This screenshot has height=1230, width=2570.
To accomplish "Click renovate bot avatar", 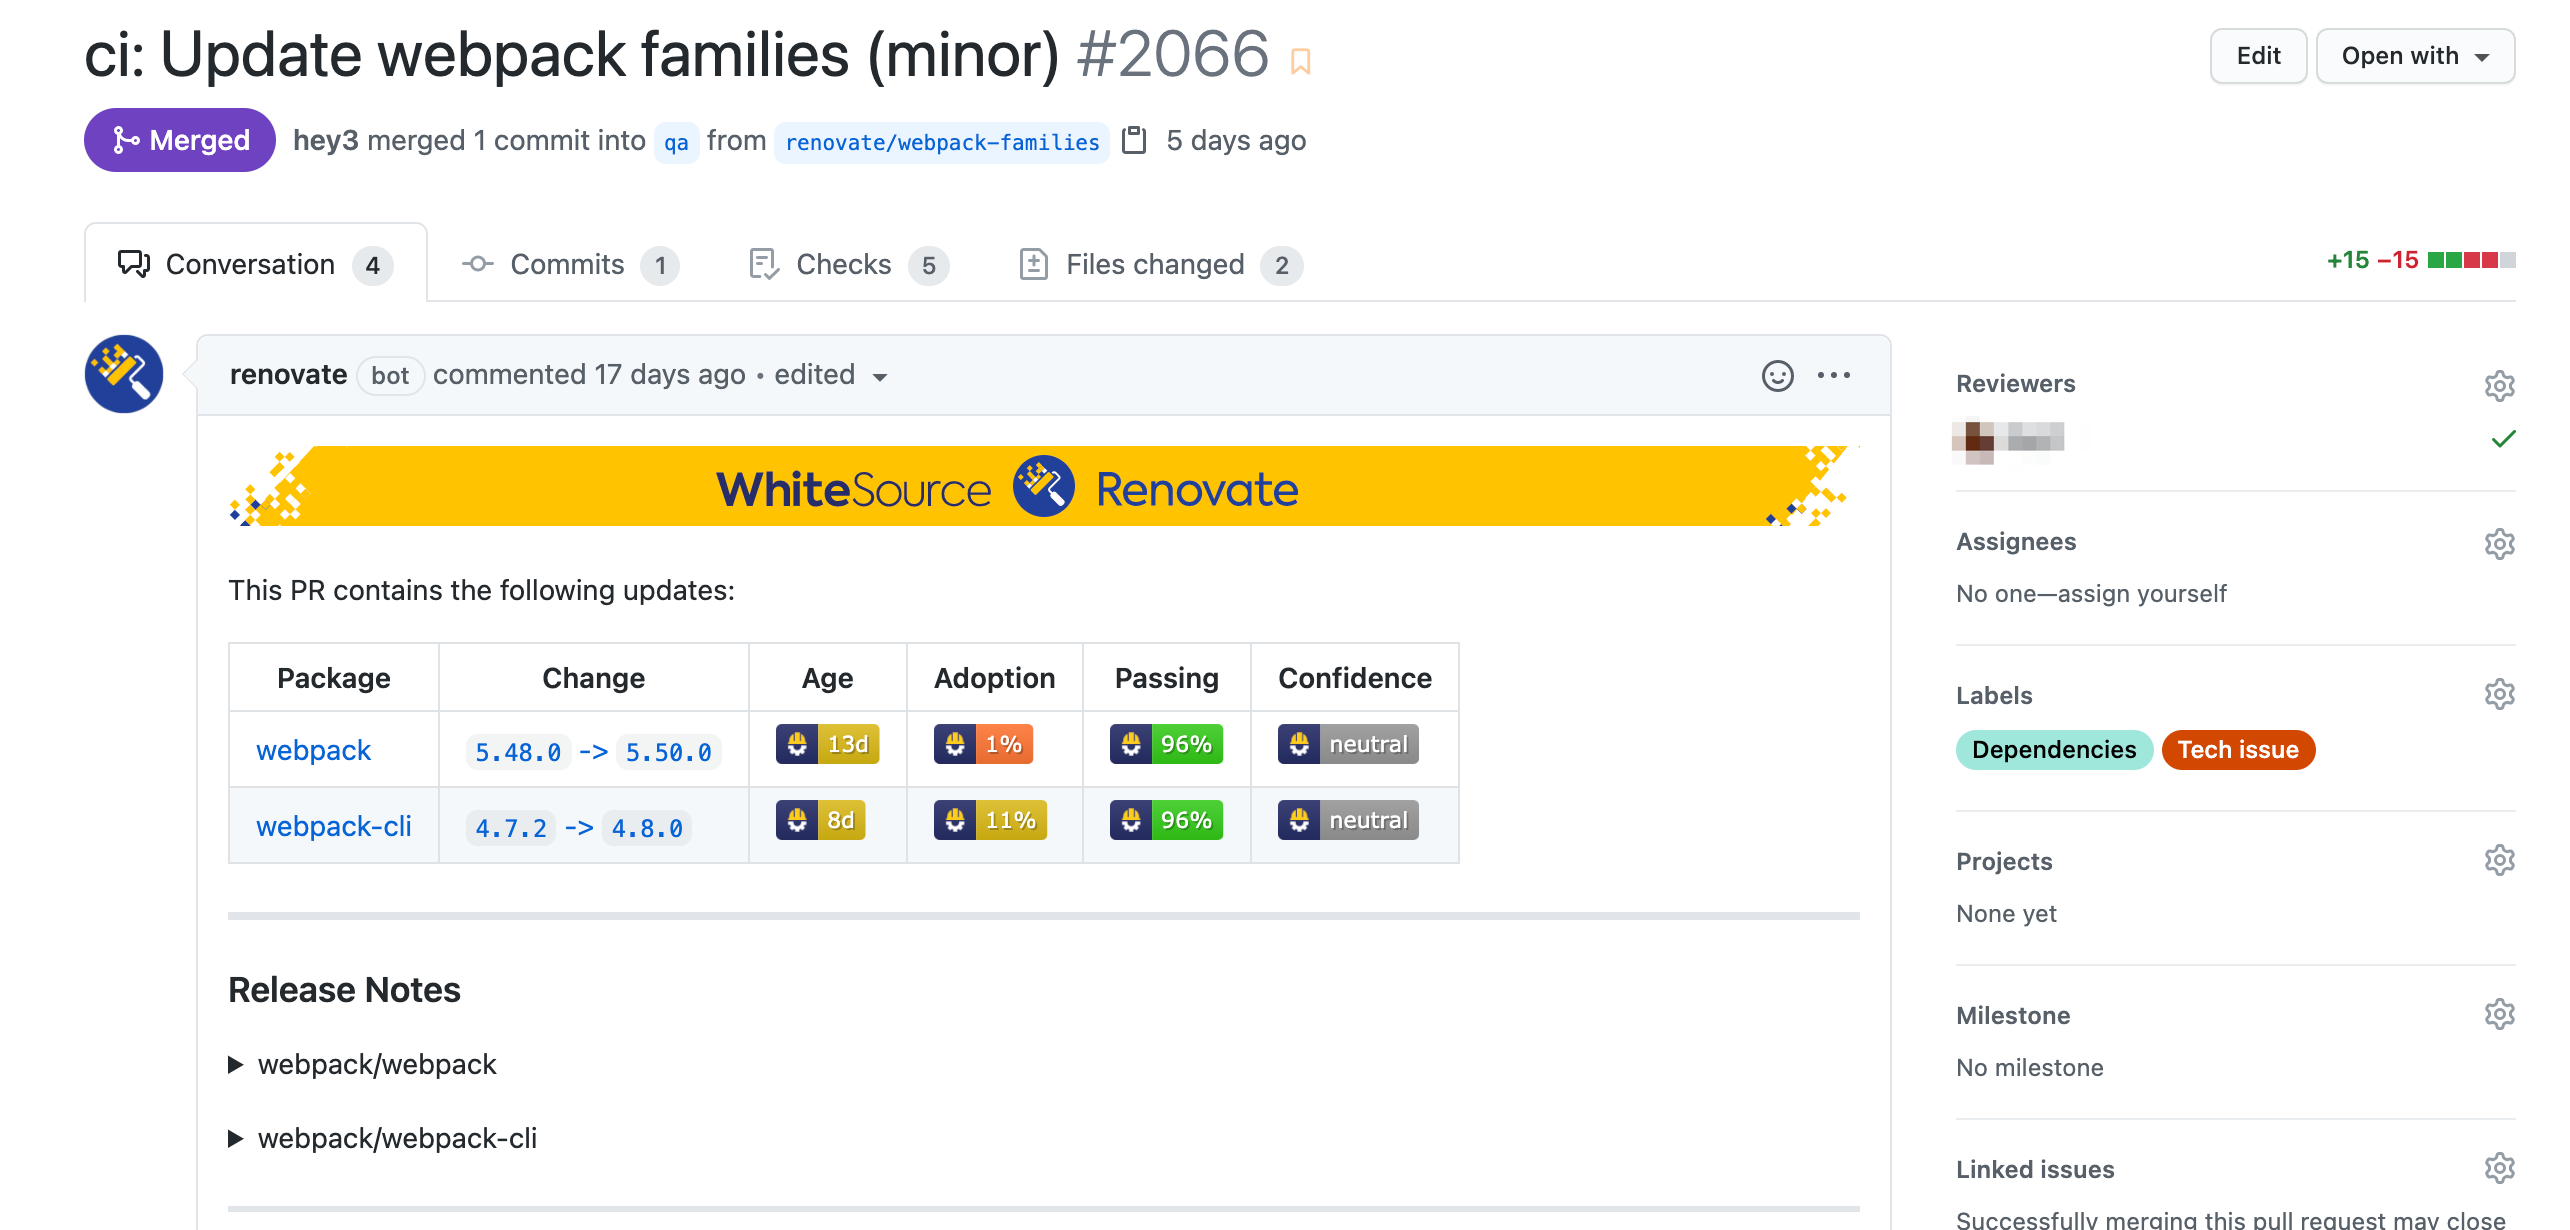I will (x=124, y=374).
